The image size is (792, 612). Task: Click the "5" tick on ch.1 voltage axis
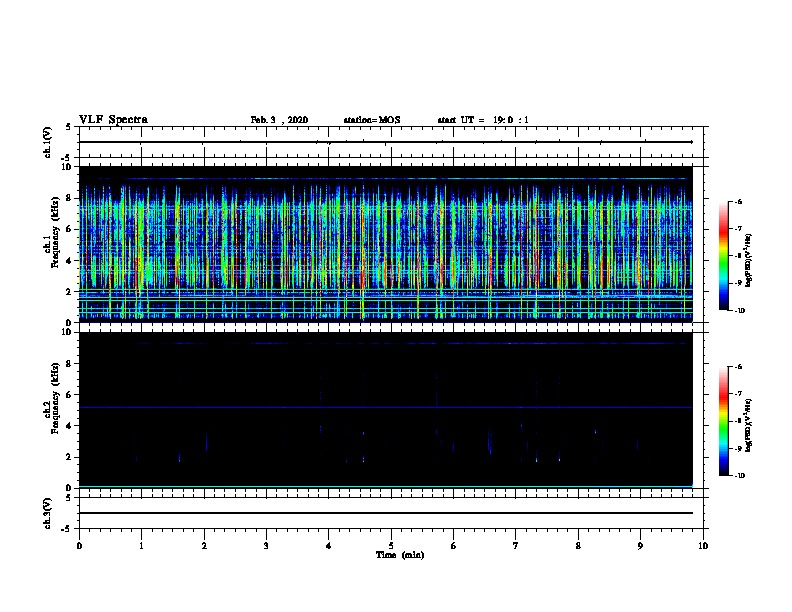tap(70, 127)
